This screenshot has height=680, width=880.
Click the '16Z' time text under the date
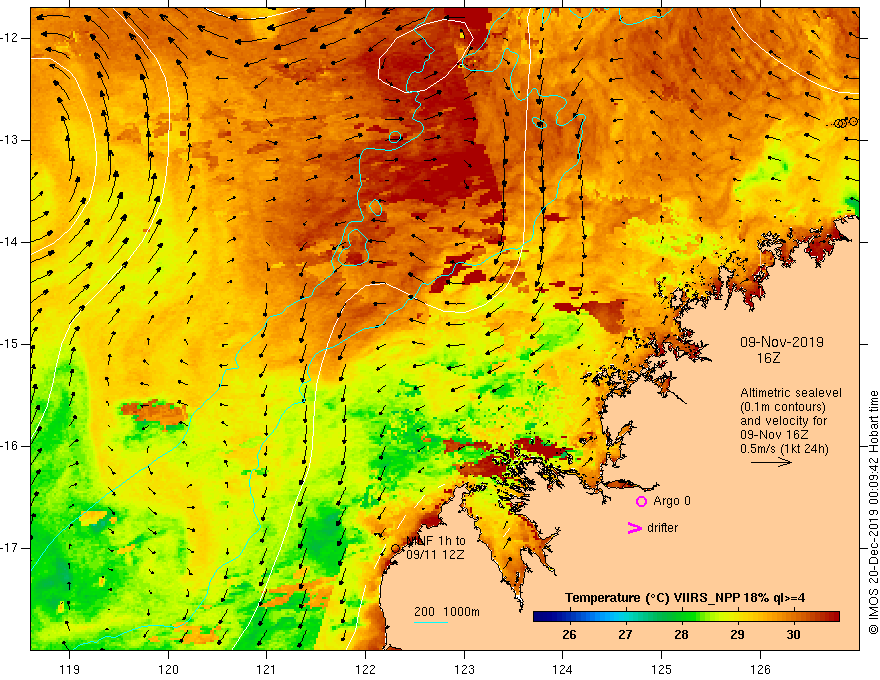coord(768,358)
